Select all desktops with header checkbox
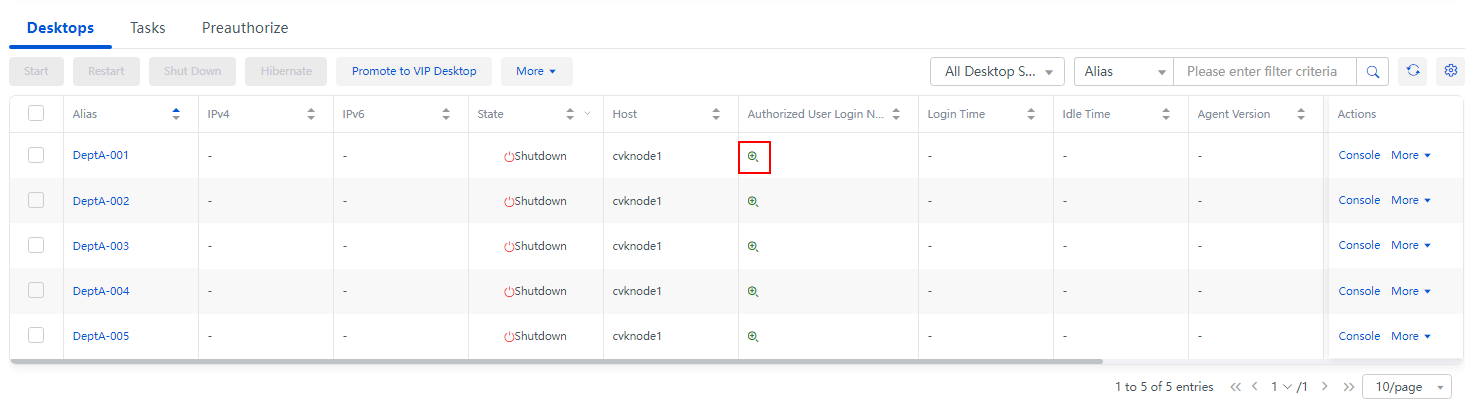 pos(36,114)
